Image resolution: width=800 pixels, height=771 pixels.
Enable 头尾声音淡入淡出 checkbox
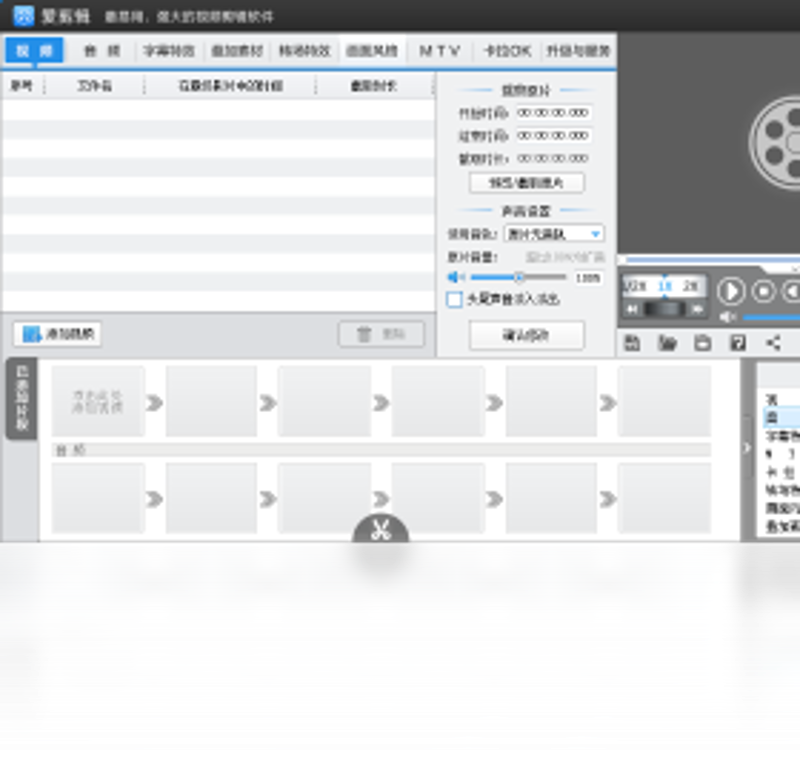point(454,299)
